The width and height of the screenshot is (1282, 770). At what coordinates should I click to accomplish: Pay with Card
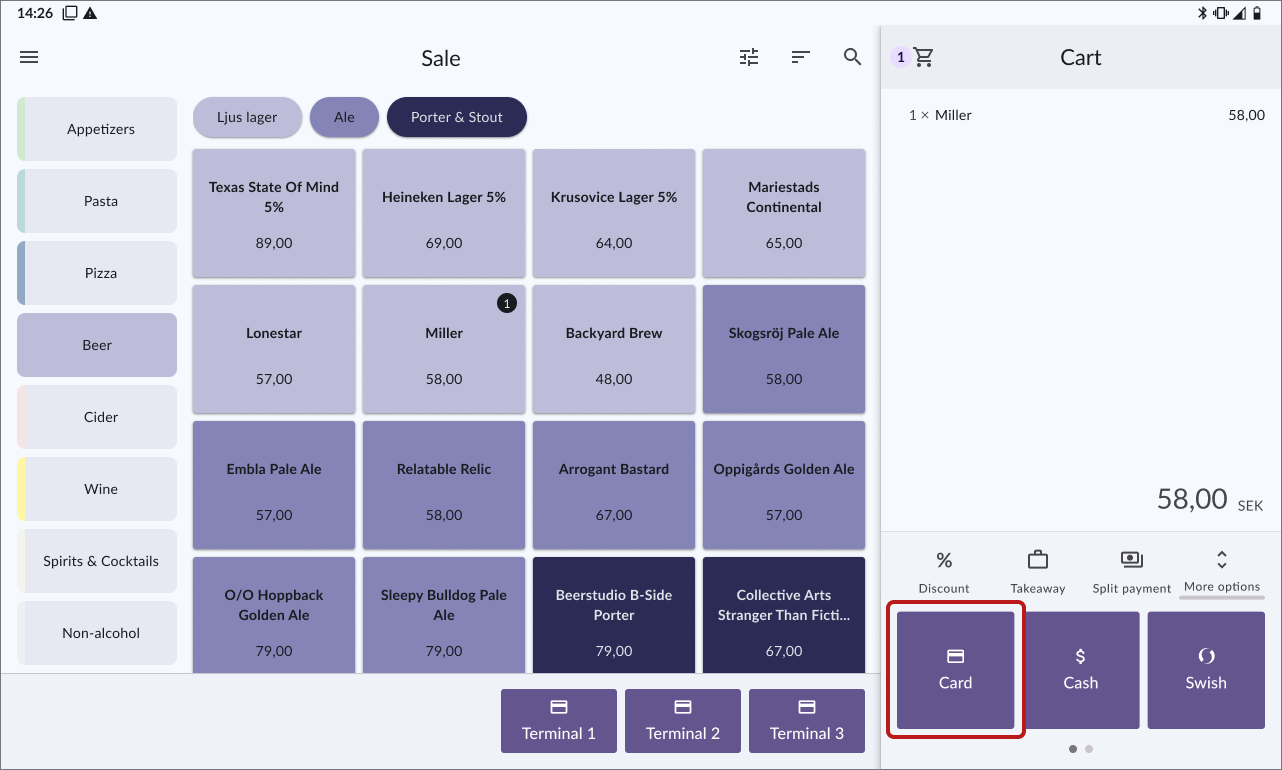click(955, 670)
